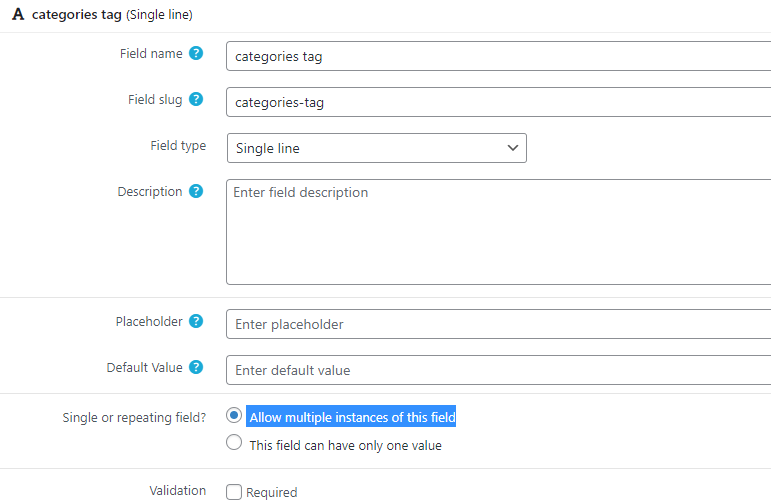The image size is (771, 503).
Task: Click the help icon beside Placeholder
Action: coord(196,321)
